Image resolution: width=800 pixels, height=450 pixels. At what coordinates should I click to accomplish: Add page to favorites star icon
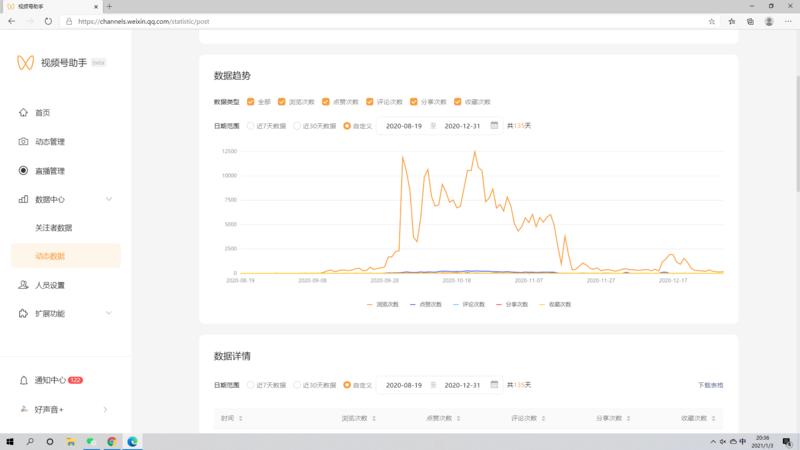point(712,21)
